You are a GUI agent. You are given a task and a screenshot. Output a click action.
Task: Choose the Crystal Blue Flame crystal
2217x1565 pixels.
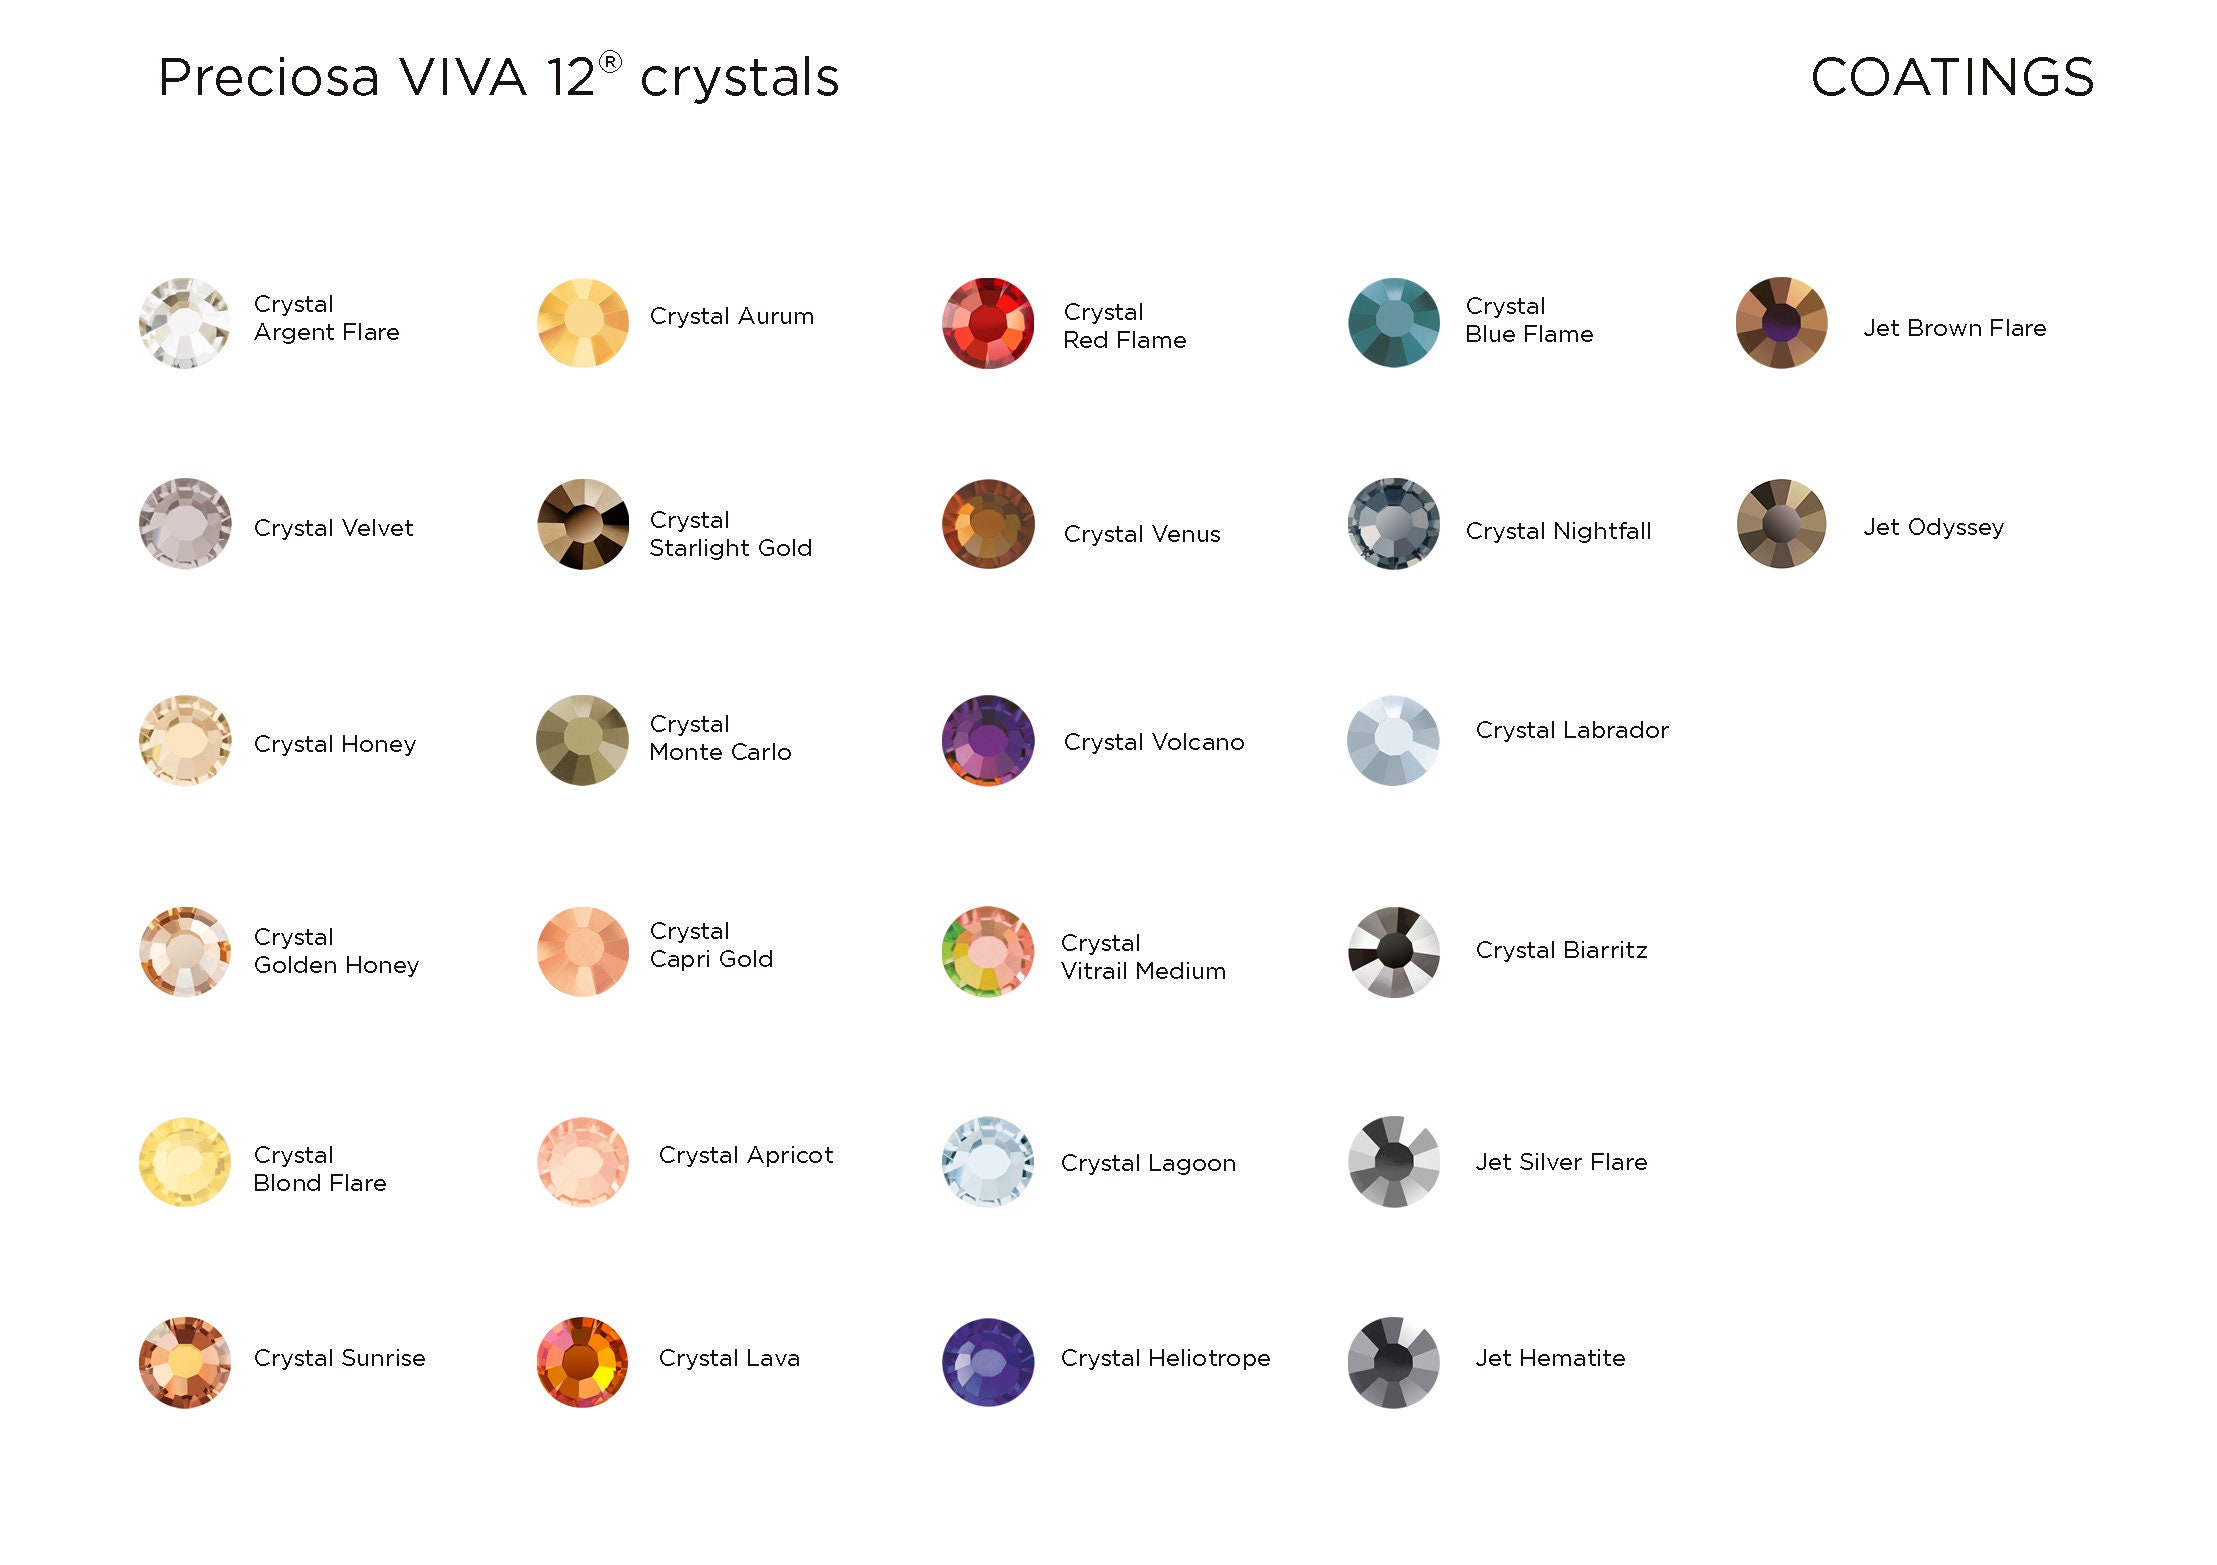pos(1393,323)
